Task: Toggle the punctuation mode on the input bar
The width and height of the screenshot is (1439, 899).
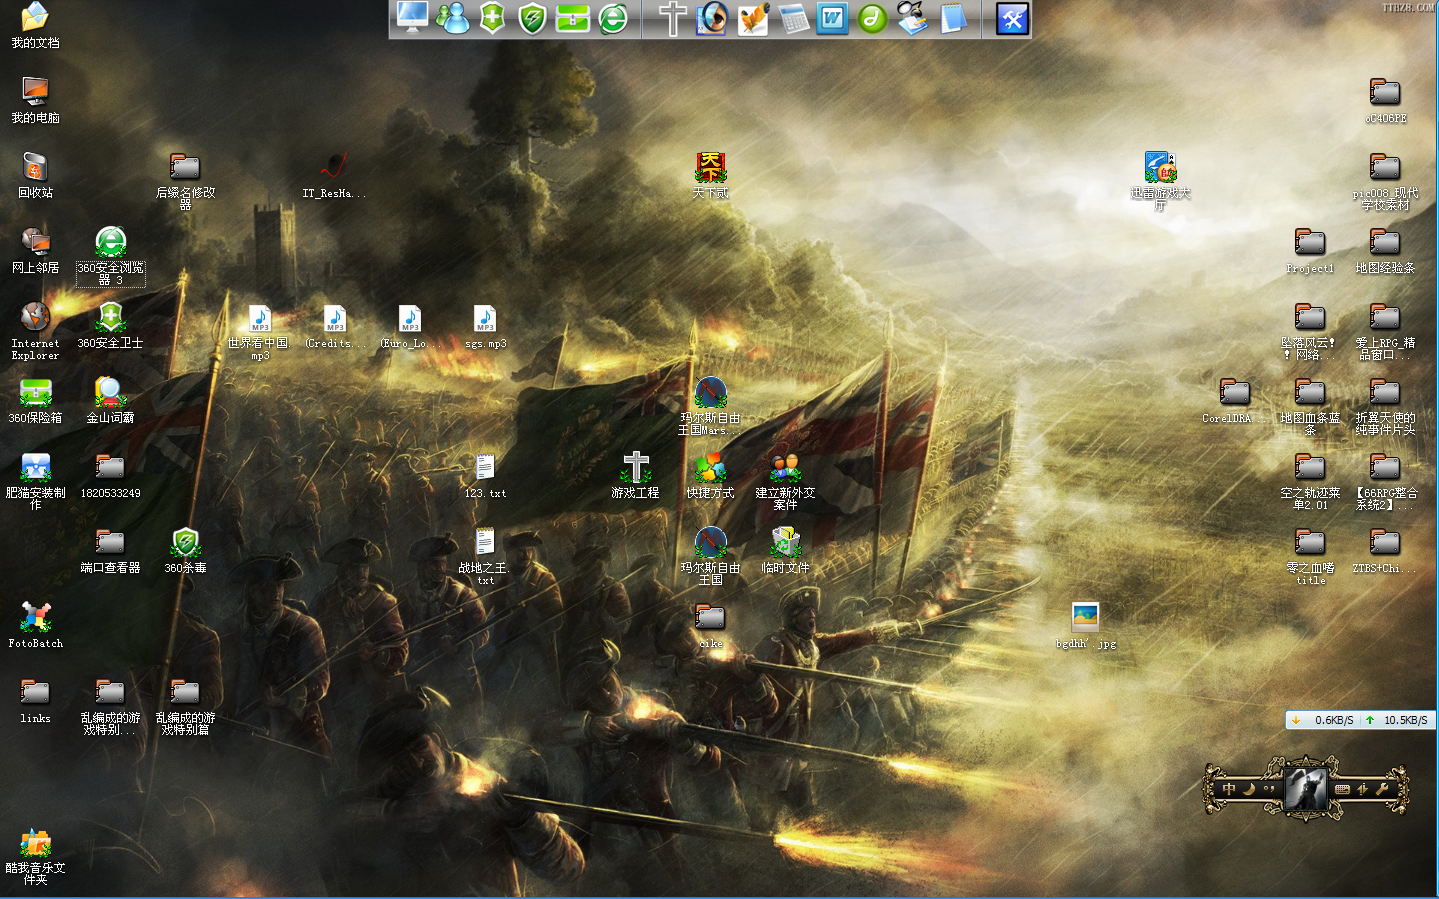Action: [1269, 788]
